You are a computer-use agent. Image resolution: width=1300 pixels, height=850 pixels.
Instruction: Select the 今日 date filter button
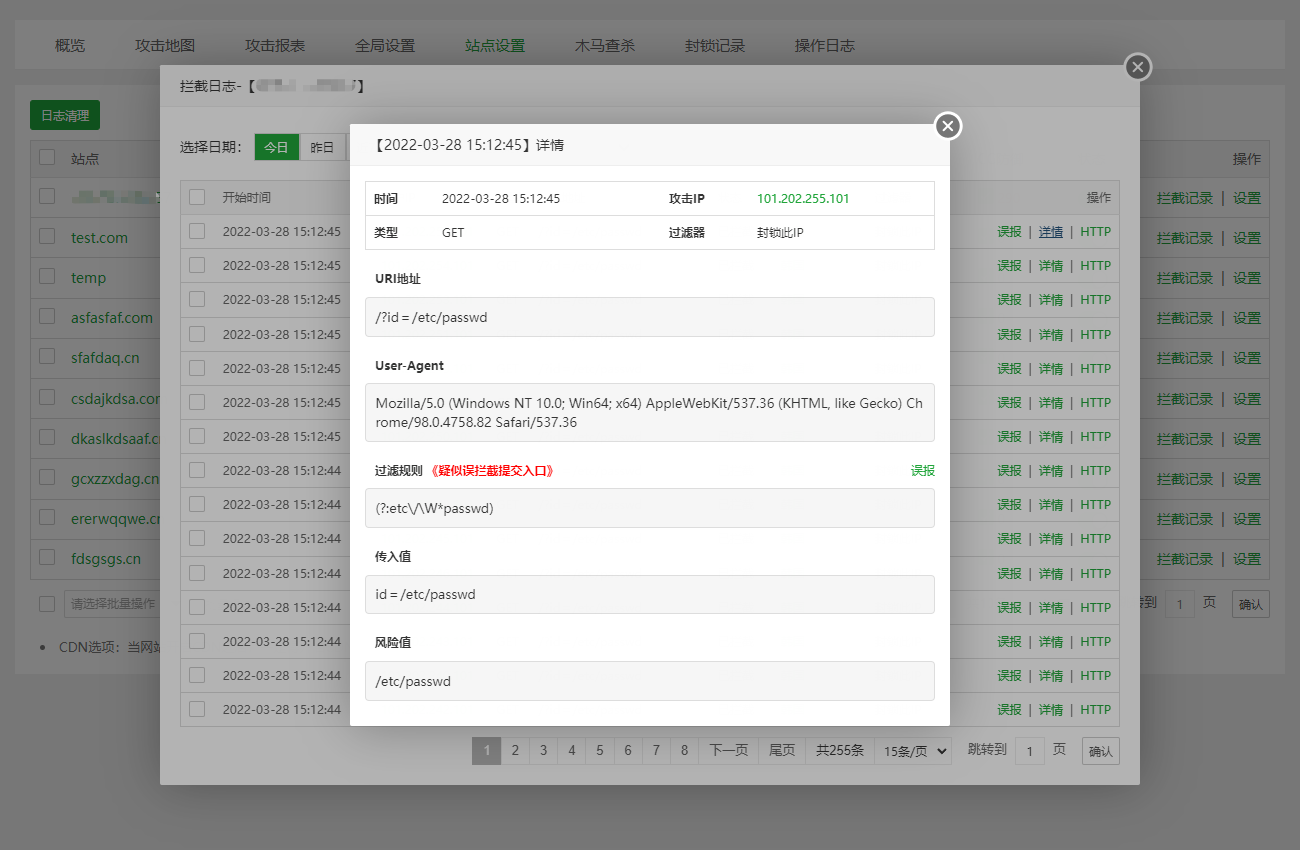276,147
